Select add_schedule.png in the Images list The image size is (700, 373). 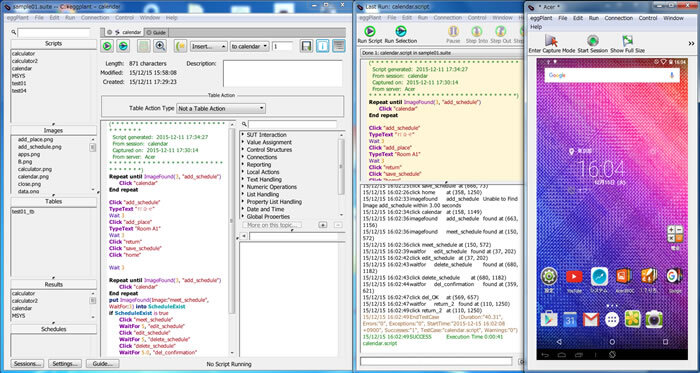[40, 146]
